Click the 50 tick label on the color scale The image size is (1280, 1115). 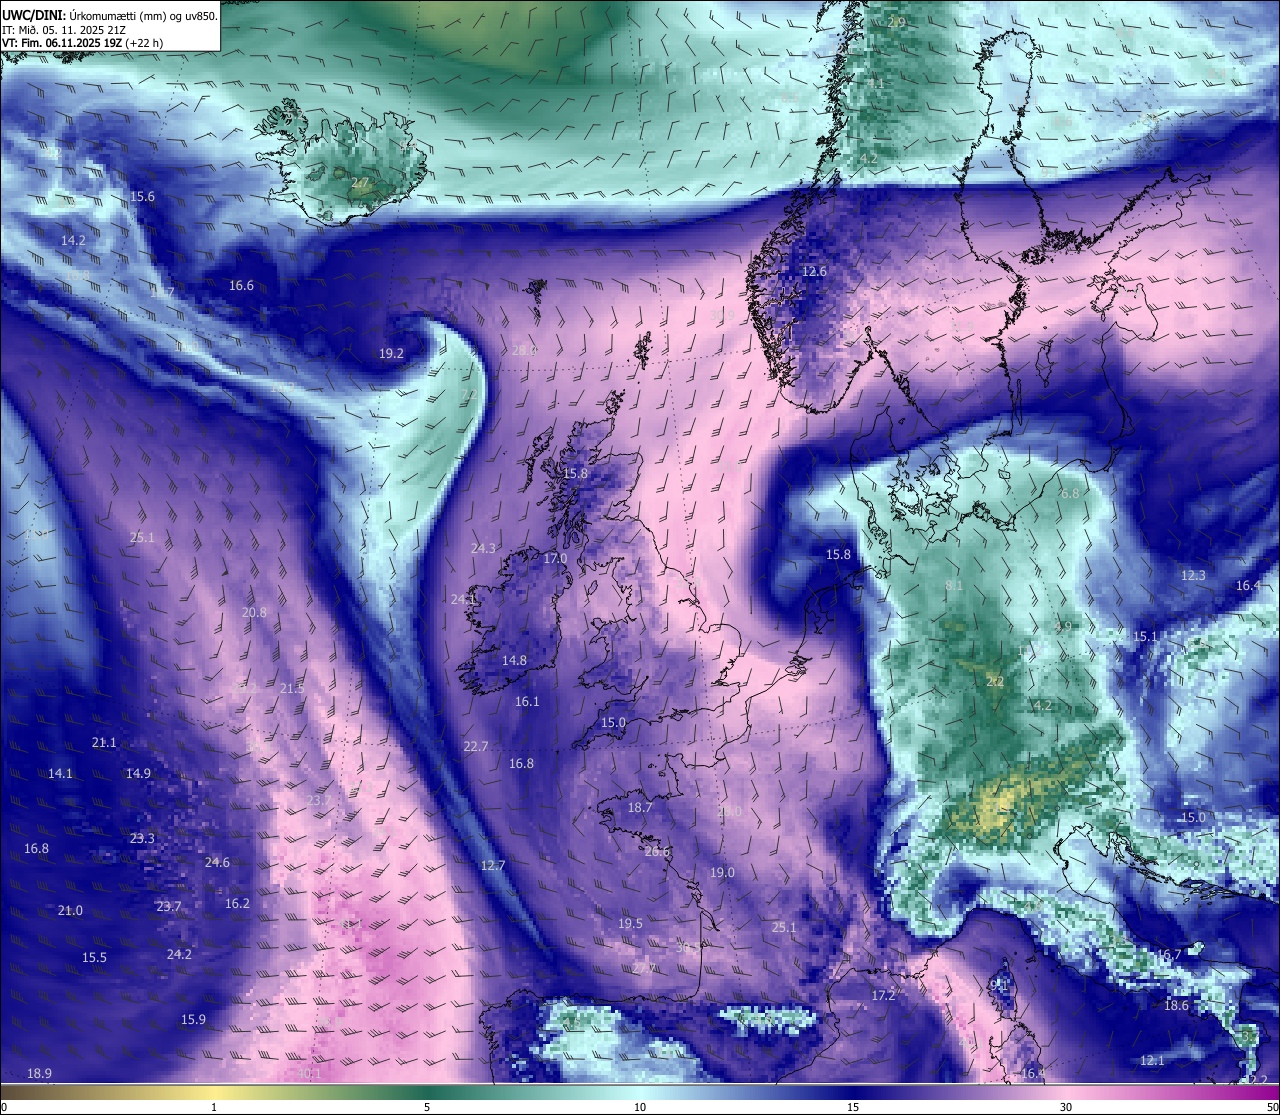coord(1272,1107)
